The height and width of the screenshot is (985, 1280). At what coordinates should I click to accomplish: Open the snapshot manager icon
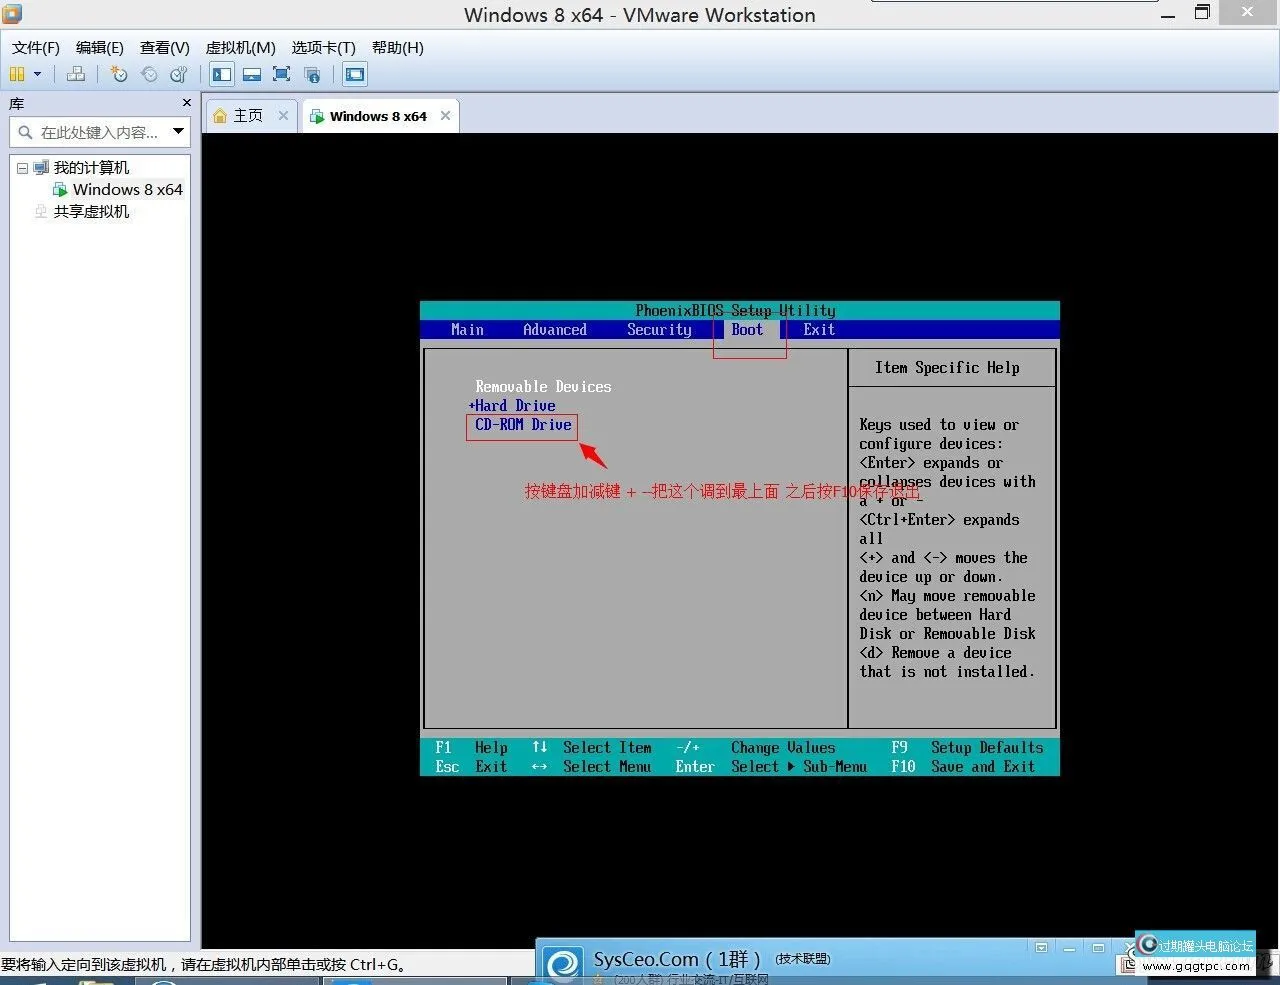click(x=179, y=74)
